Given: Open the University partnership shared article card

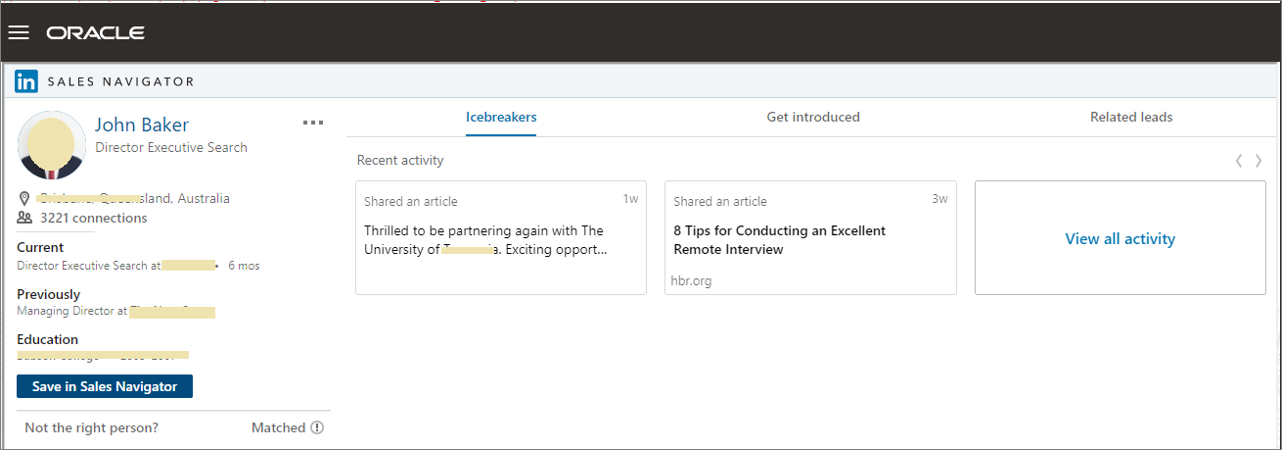Looking at the screenshot, I should (x=501, y=238).
